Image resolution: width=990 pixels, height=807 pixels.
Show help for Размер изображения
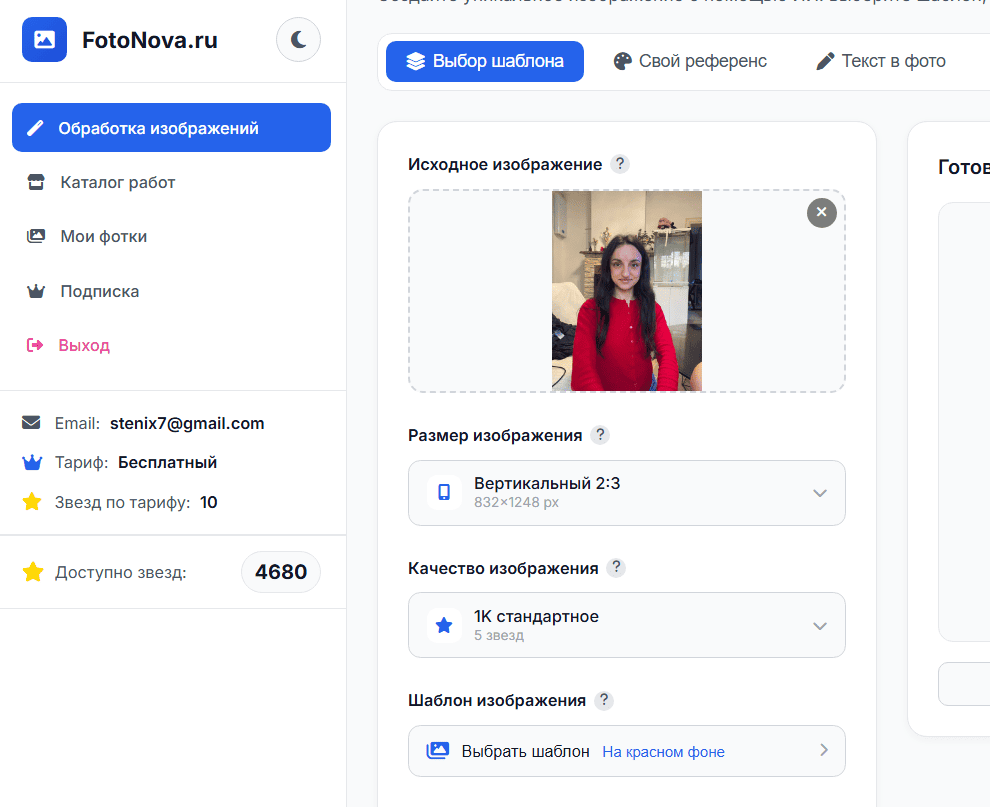(x=599, y=435)
